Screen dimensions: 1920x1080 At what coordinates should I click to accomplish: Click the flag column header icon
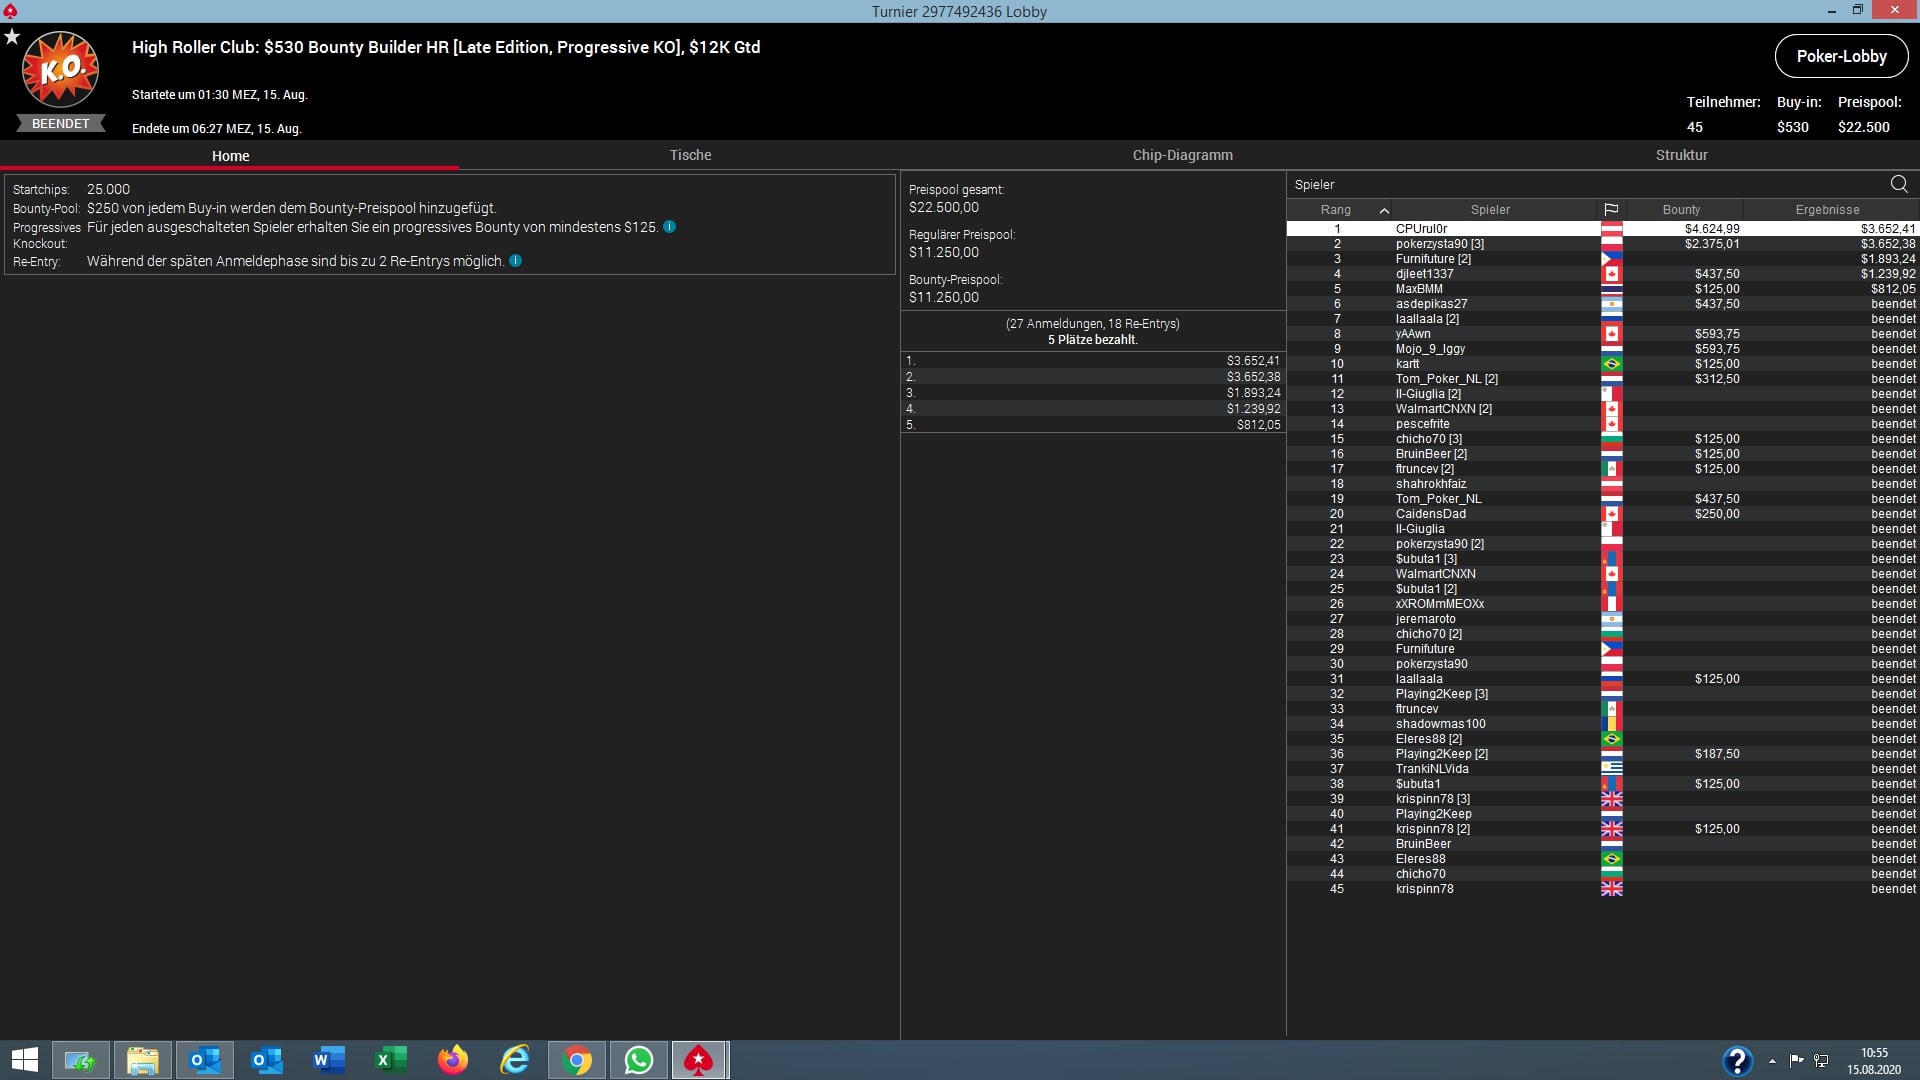pos(1611,210)
